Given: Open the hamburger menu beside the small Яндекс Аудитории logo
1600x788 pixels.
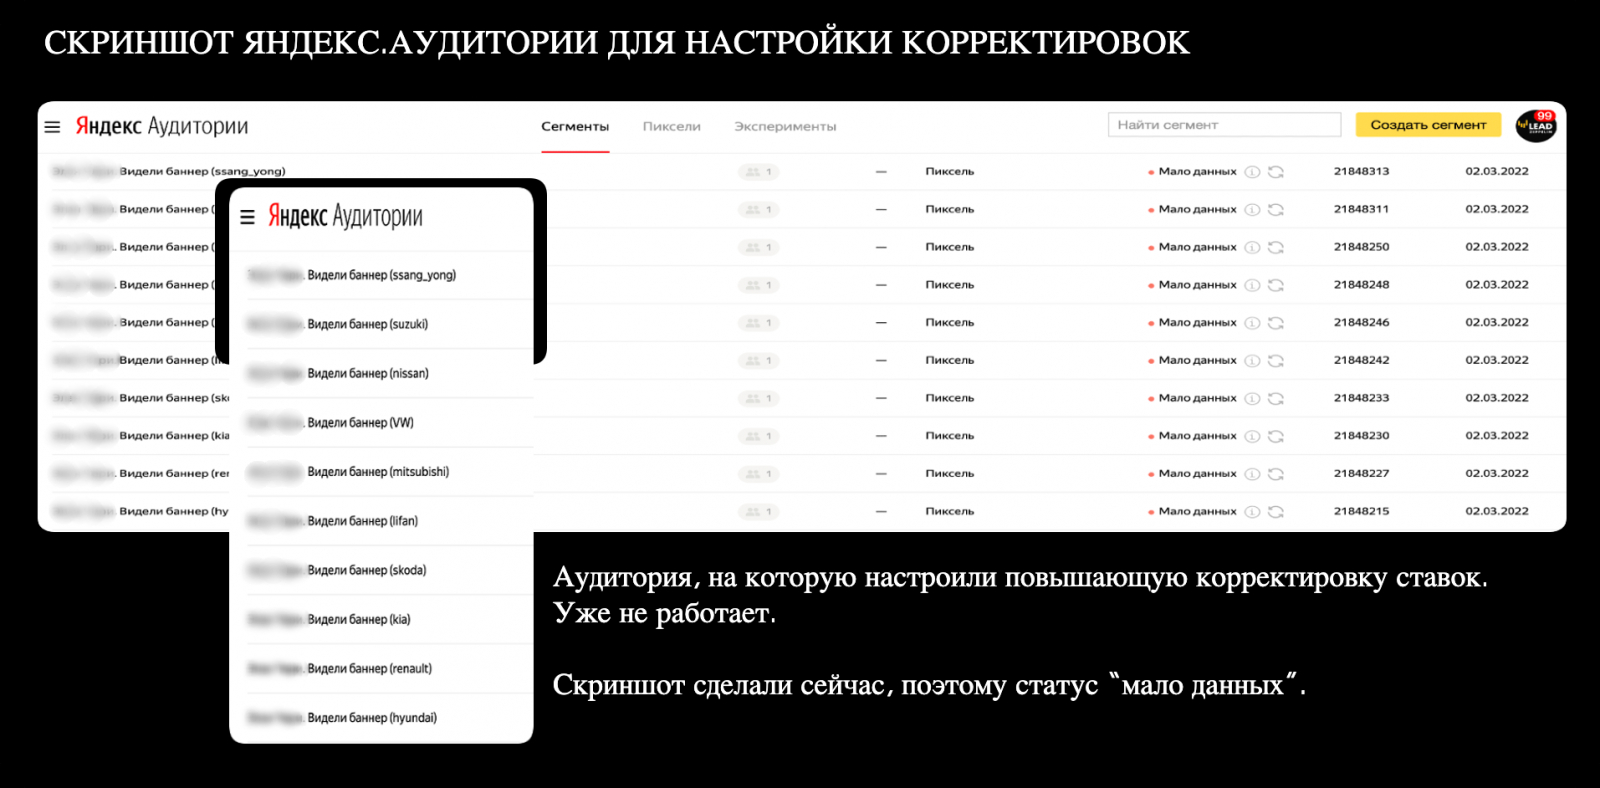Looking at the screenshot, I should pyautogui.click(x=52, y=127).
